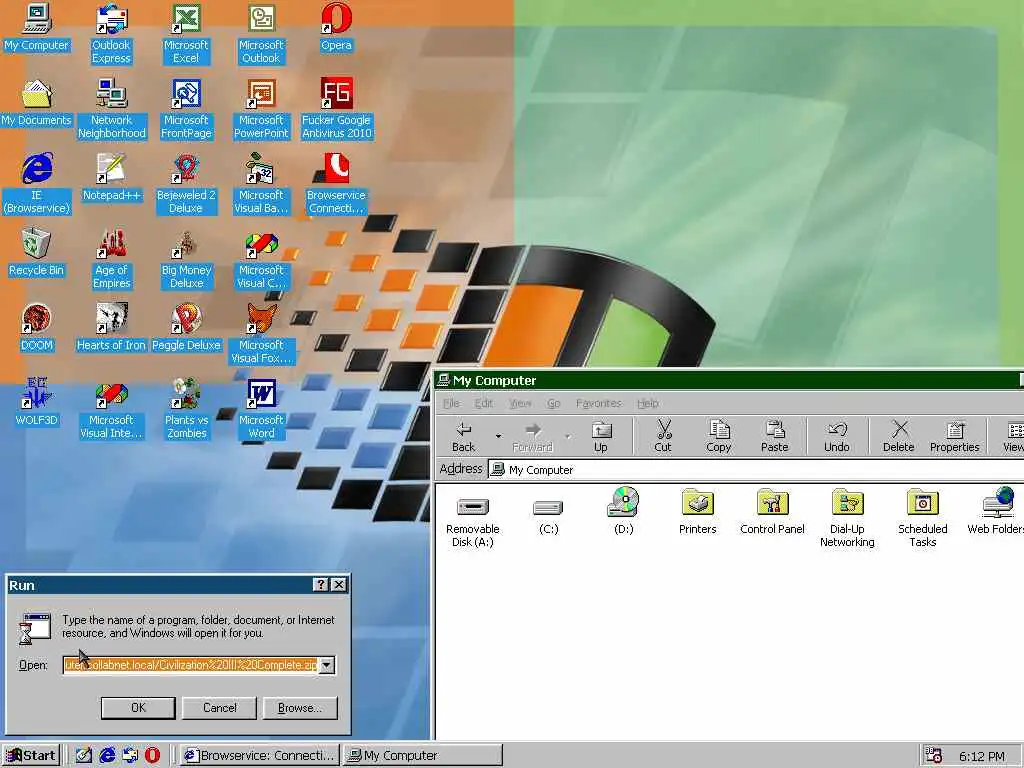Click the Address bar field

(x=756, y=470)
